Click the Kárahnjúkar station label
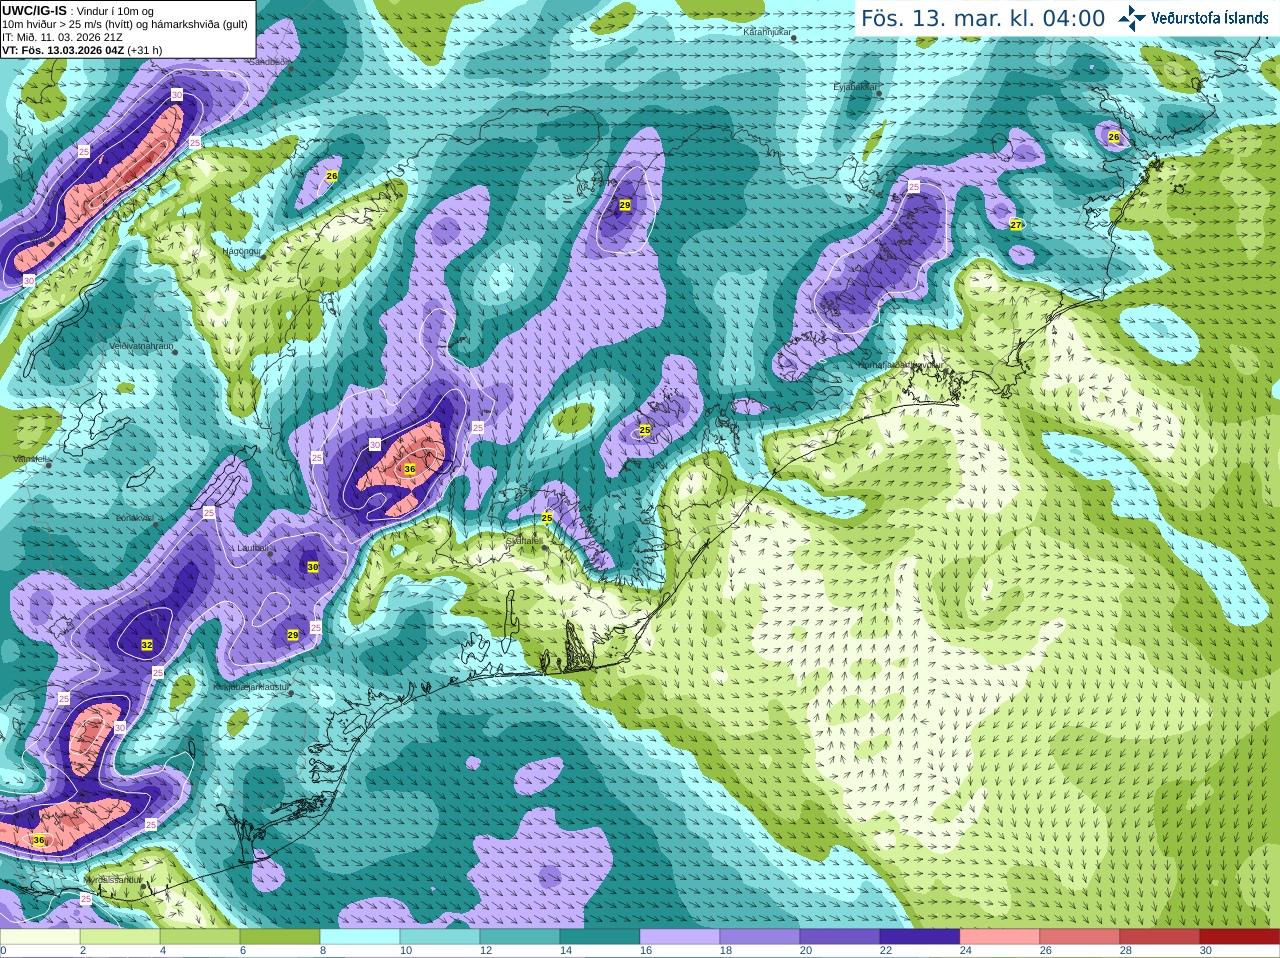This screenshot has height=958, width=1280. (x=768, y=32)
